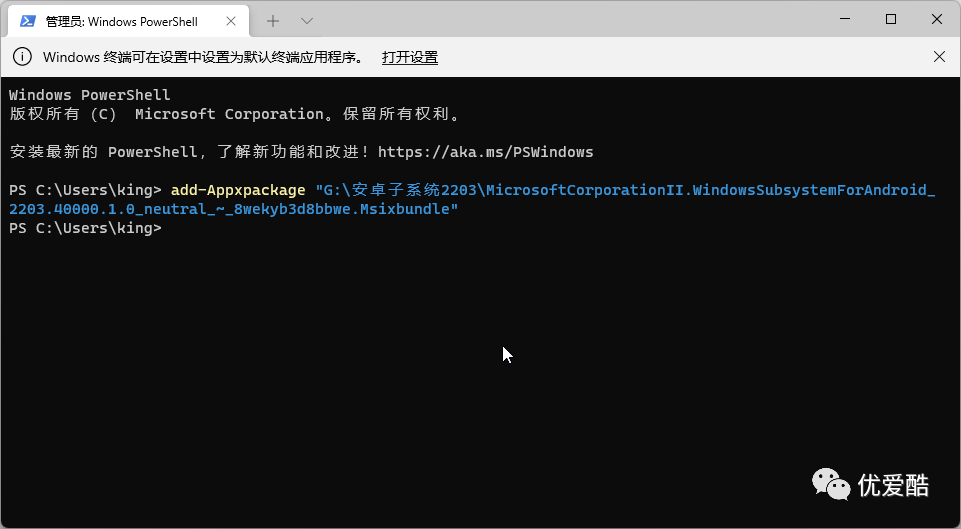Dismiss the default terminal info bar
961x529 pixels.
939,57
